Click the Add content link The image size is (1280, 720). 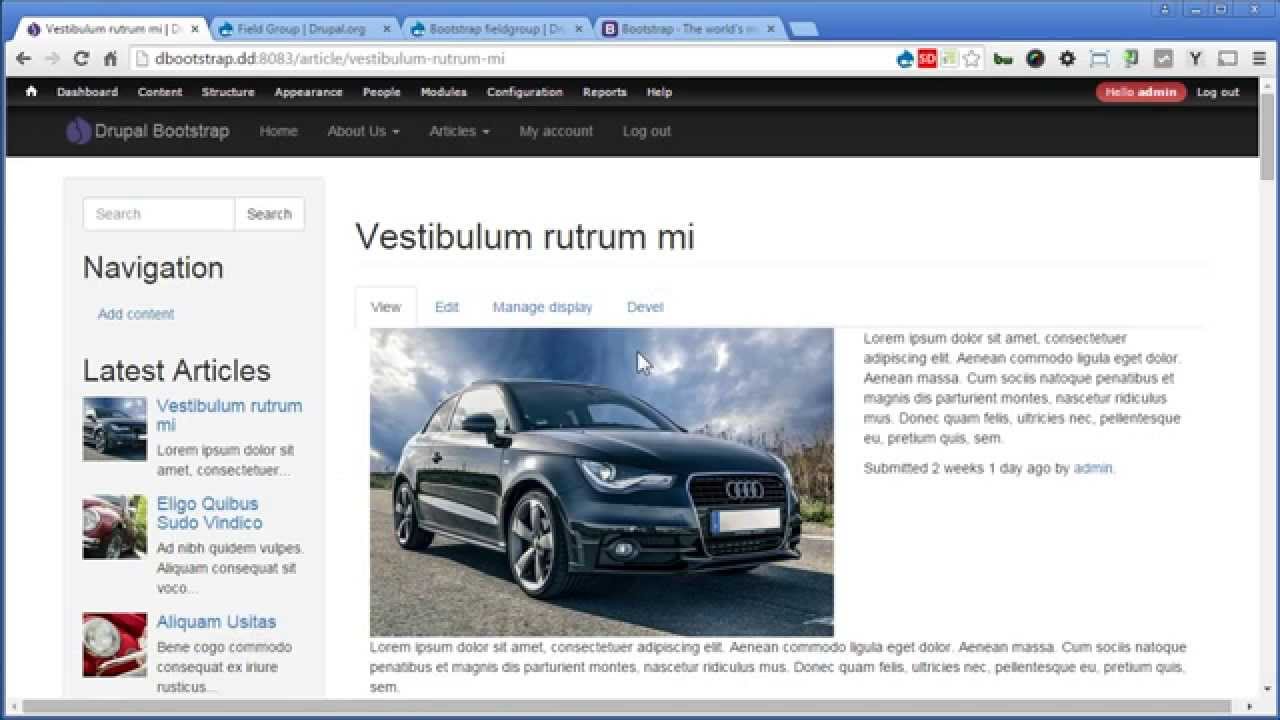tap(136, 314)
